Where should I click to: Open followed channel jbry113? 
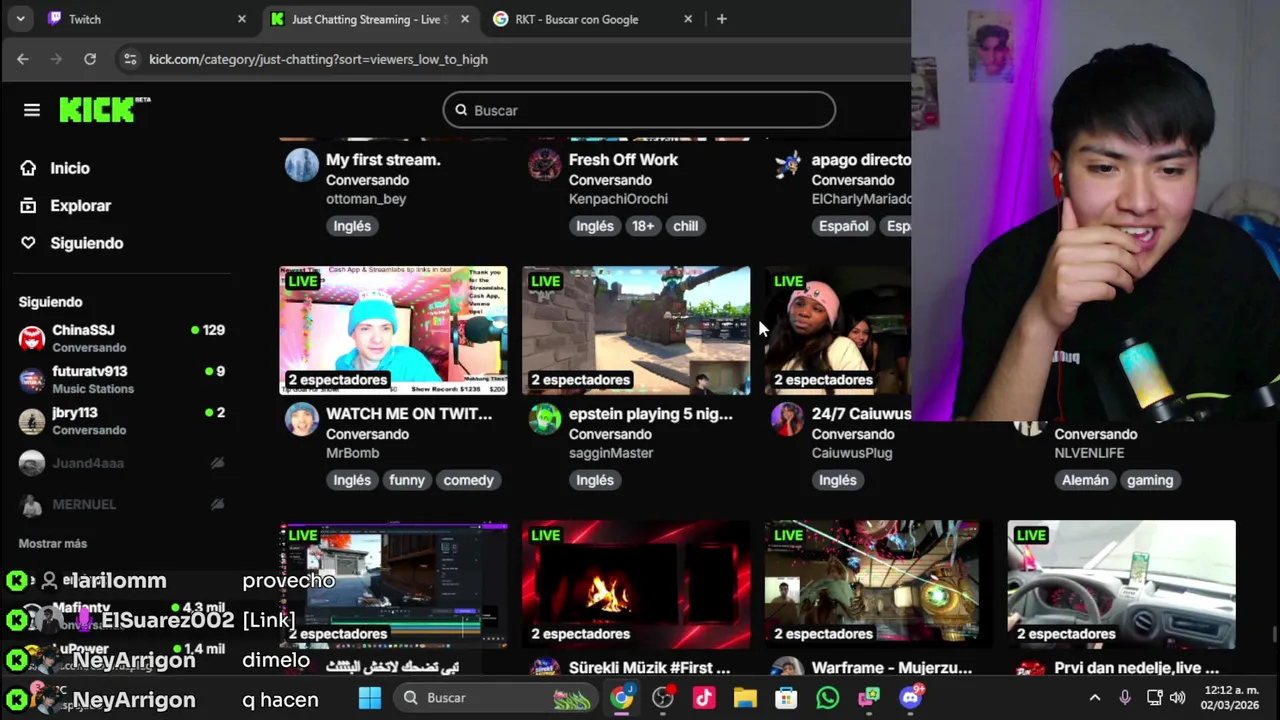tap(122, 421)
